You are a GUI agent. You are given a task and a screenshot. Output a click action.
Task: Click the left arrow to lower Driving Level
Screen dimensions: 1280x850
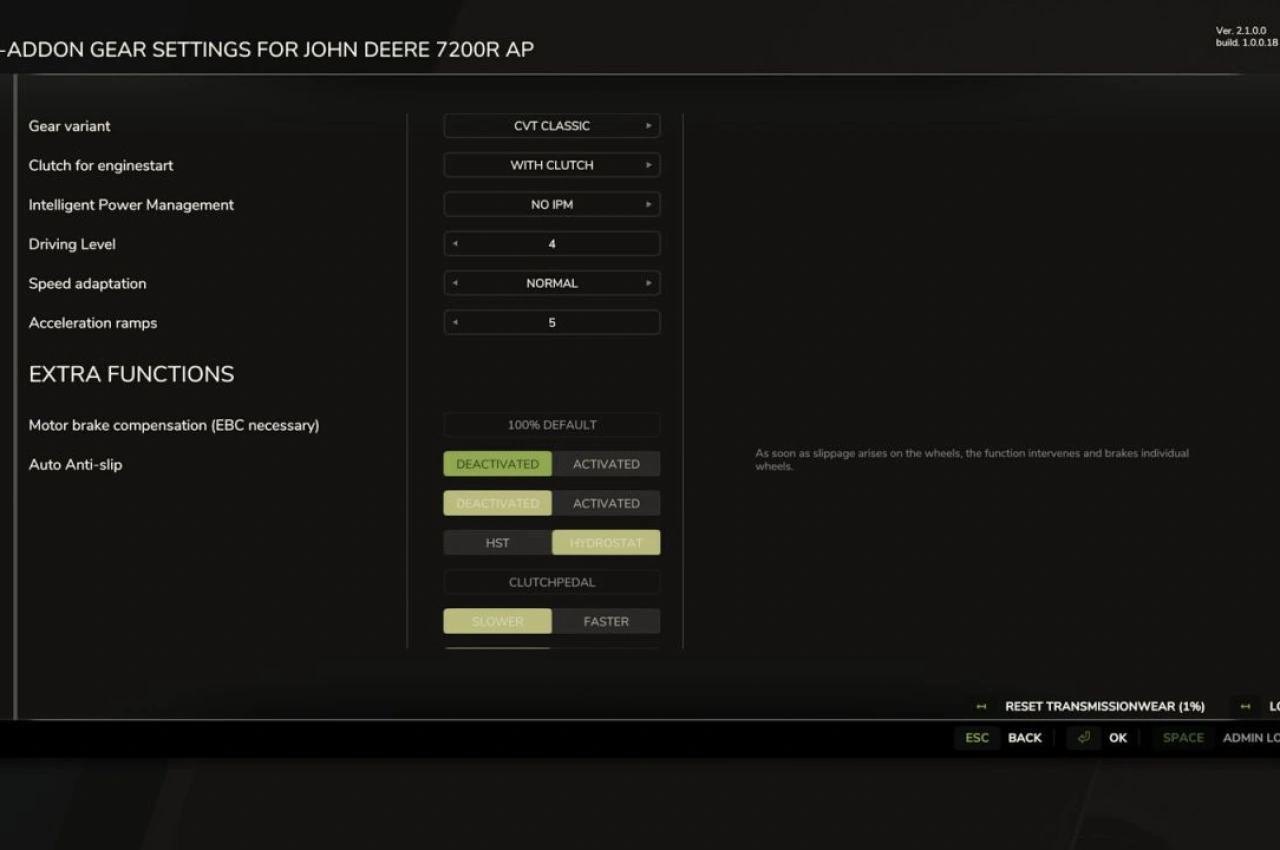pyautogui.click(x=456, y=243)
